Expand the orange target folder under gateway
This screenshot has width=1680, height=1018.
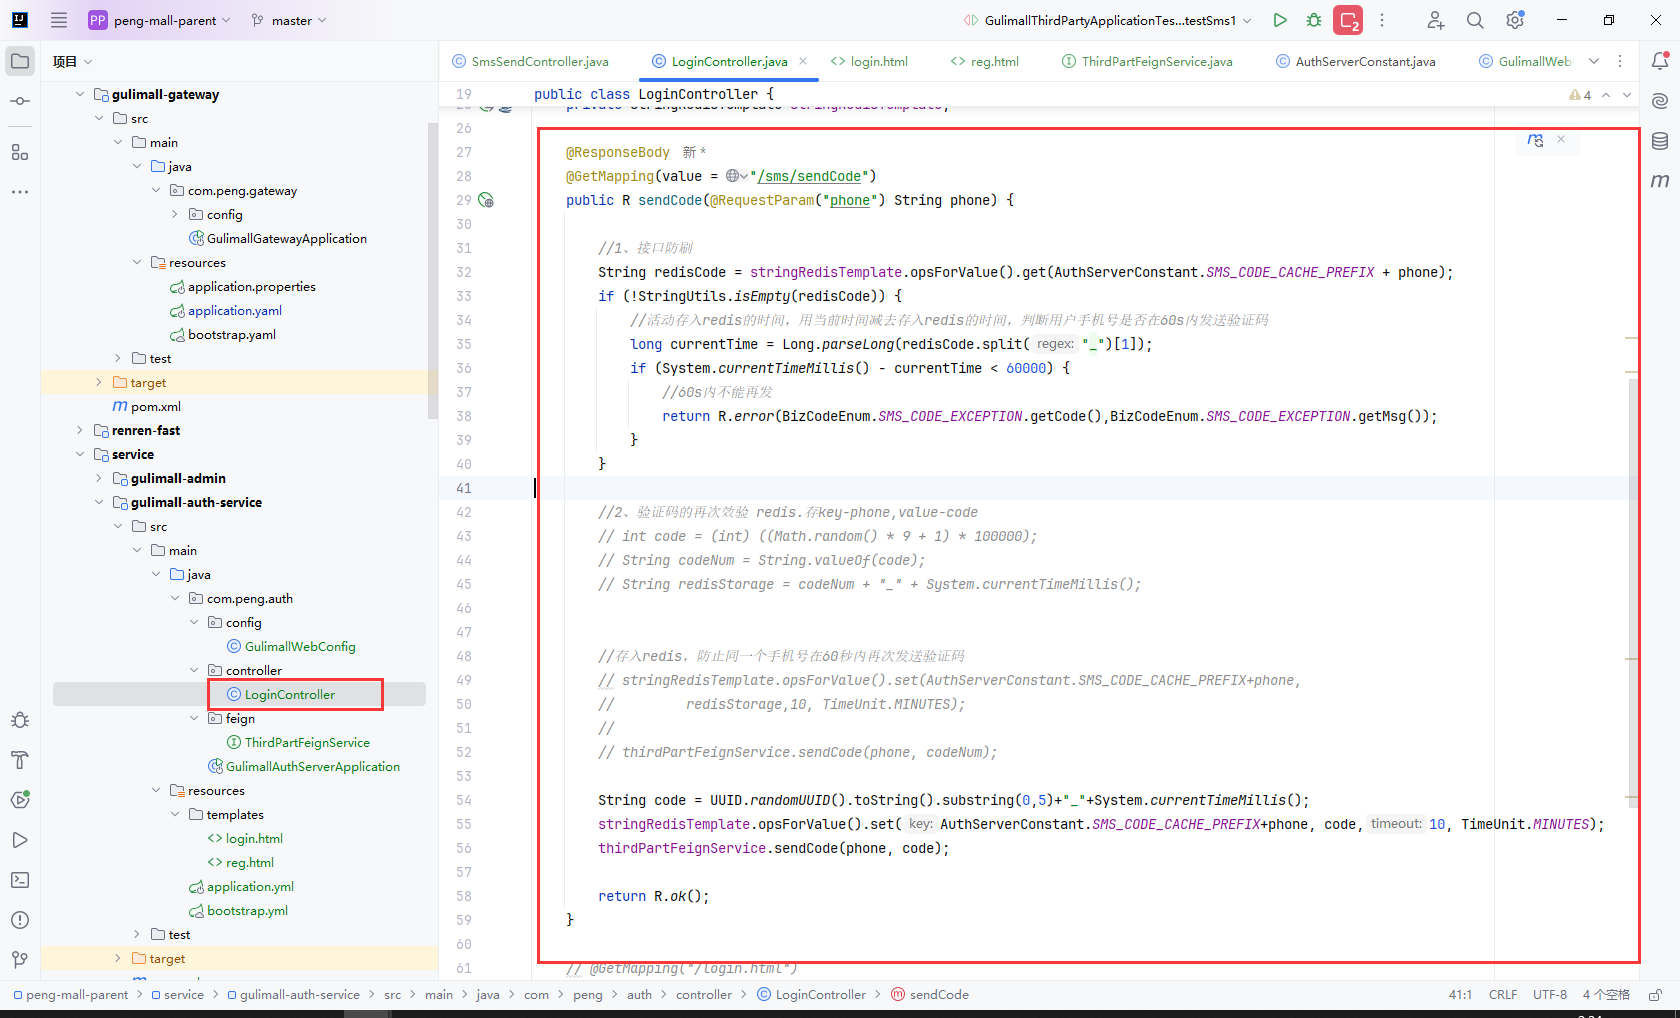tap(99, 382)
